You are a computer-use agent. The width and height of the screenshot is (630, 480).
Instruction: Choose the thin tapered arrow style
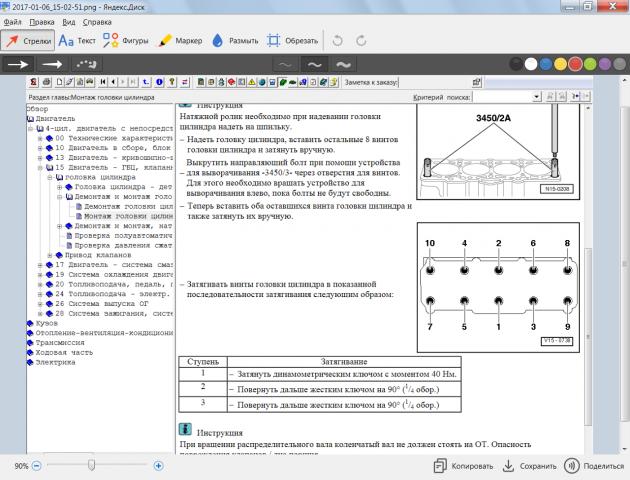[53, 64]
